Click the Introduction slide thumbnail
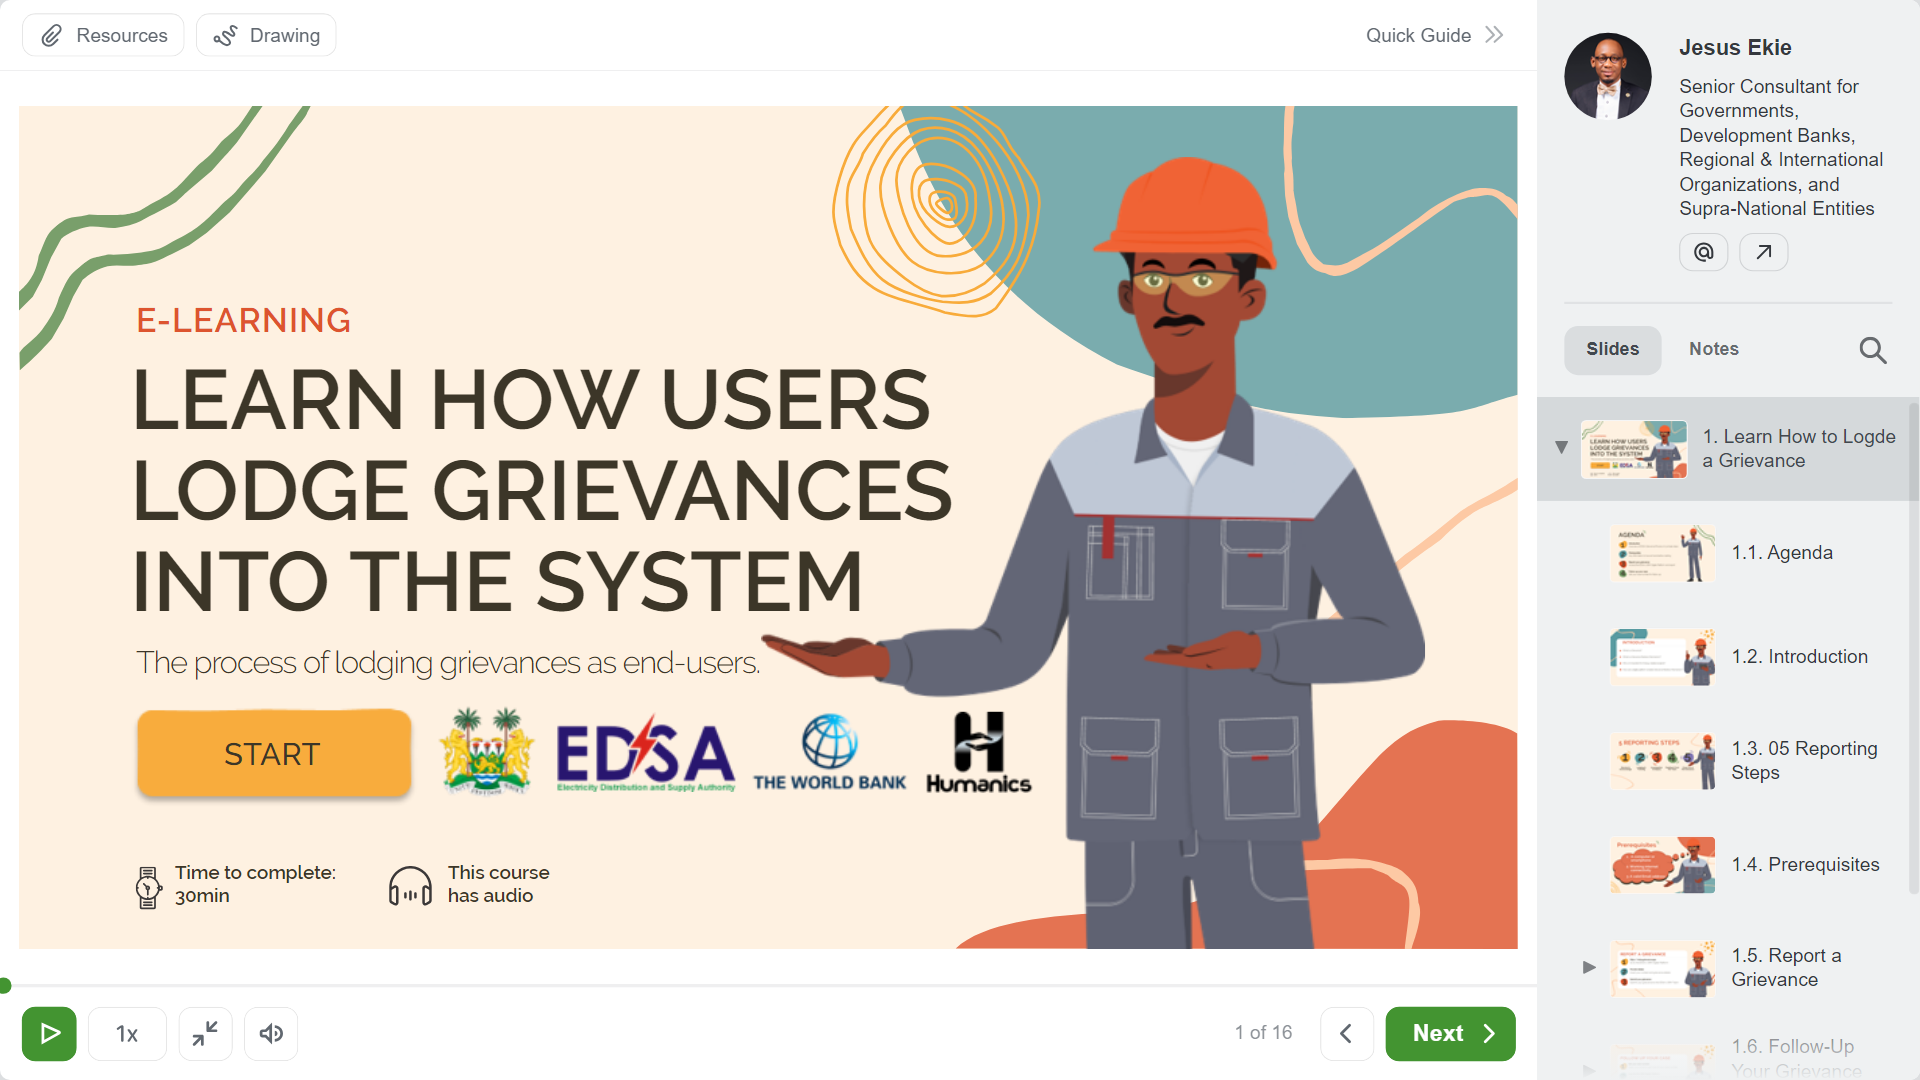Viewport: 1920px width, 1080px height. [x=1663, y=657]
